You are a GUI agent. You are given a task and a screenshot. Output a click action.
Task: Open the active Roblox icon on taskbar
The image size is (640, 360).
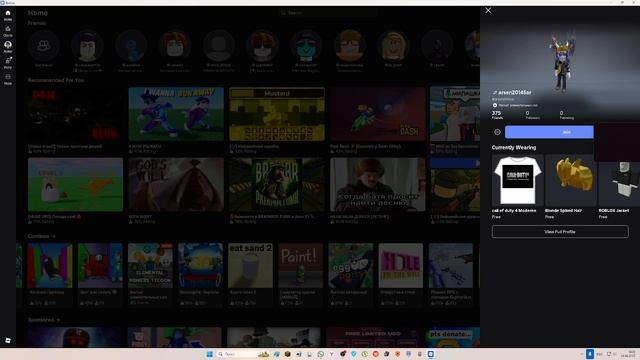431,354
